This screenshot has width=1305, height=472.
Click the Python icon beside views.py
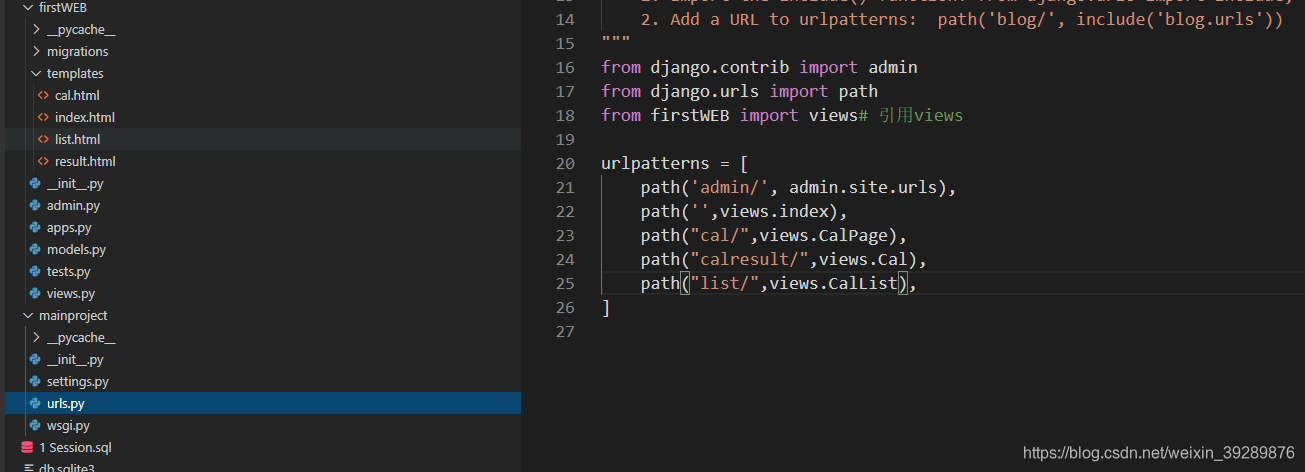point(35,293)
